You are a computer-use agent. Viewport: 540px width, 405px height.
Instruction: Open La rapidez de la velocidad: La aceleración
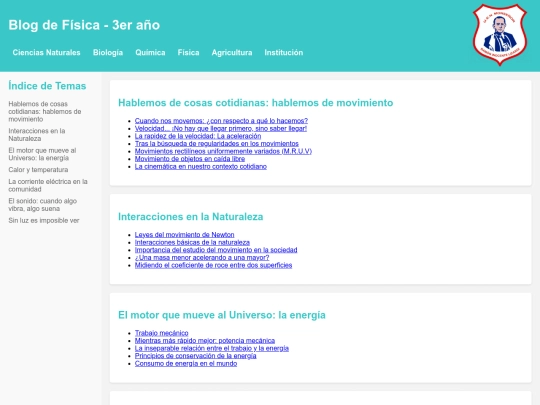198,136
